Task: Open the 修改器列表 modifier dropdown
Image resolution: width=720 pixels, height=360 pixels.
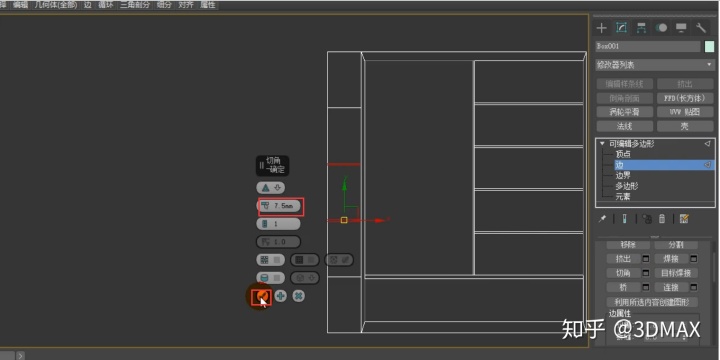Action: click(x=655, y=65)
